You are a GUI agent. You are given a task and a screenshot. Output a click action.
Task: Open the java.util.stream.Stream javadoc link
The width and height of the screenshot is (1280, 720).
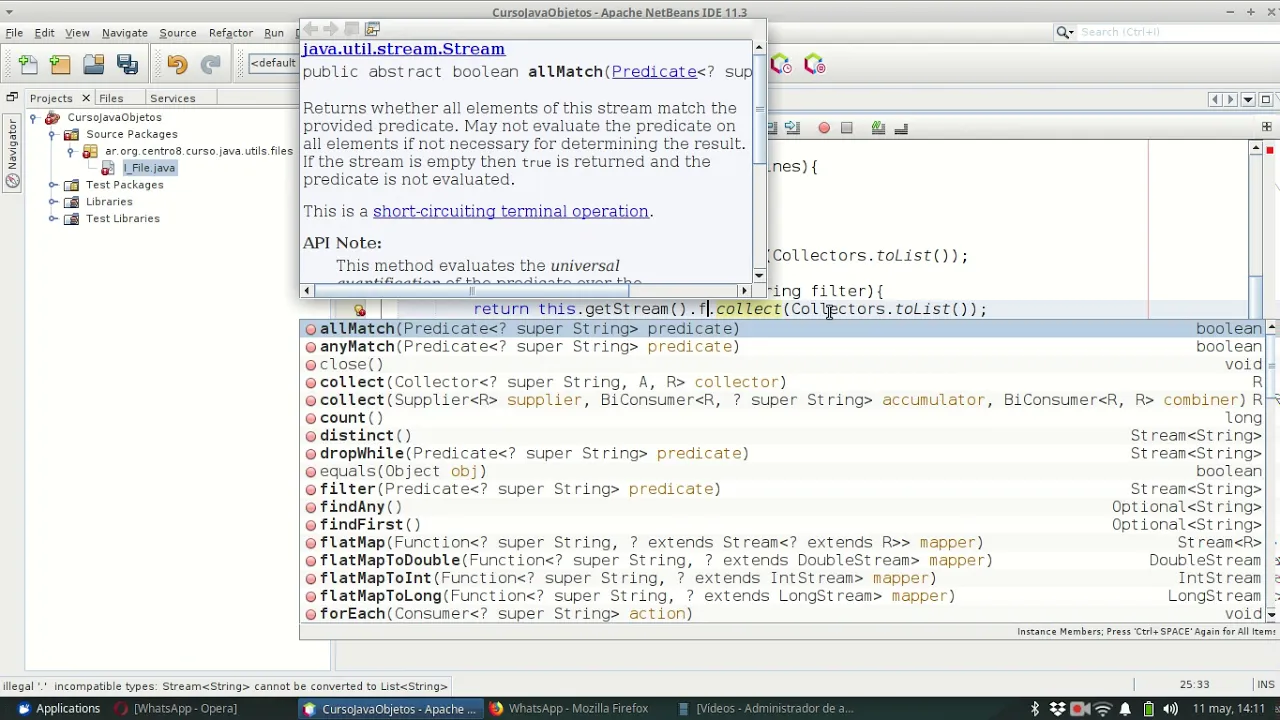pyautogui.click(x=403, y=49)
